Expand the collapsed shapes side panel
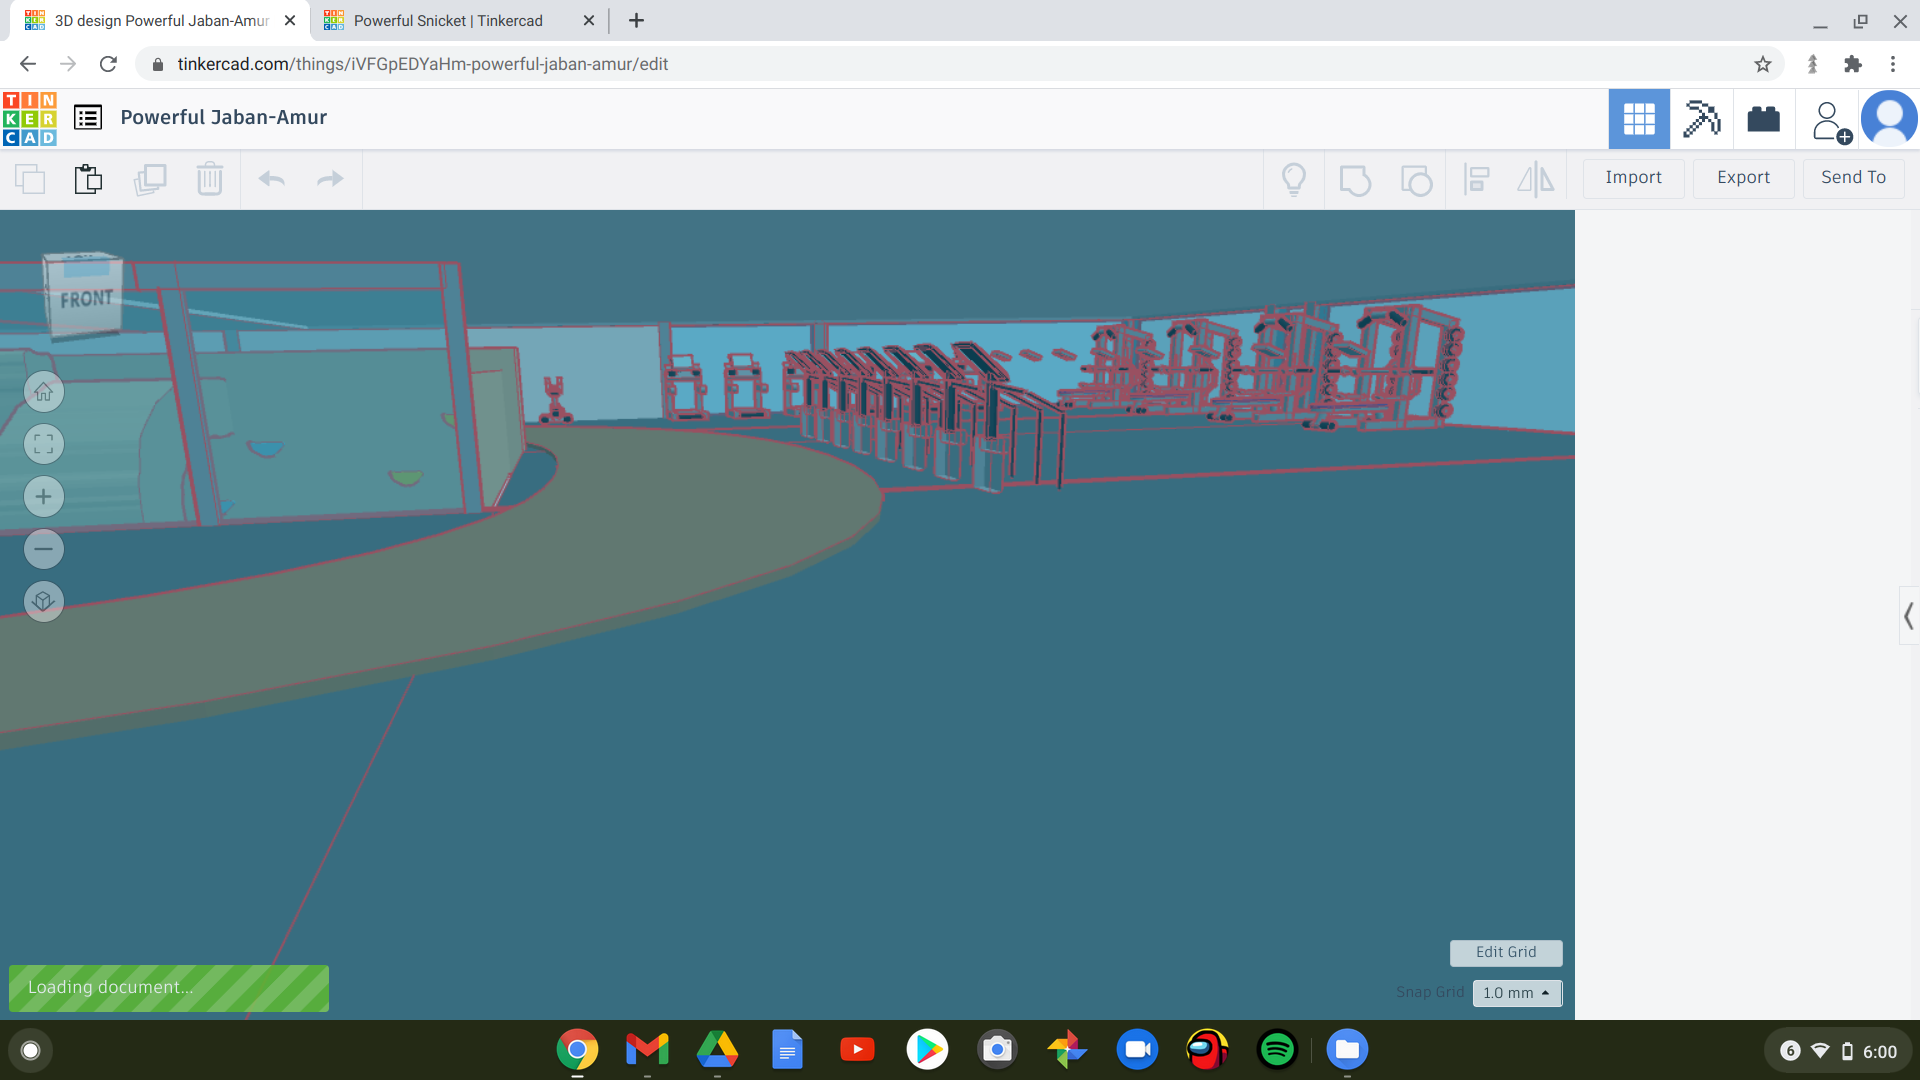Image resolution: width=1920 pixels, height=1080 pixels. pos(1909,616)
